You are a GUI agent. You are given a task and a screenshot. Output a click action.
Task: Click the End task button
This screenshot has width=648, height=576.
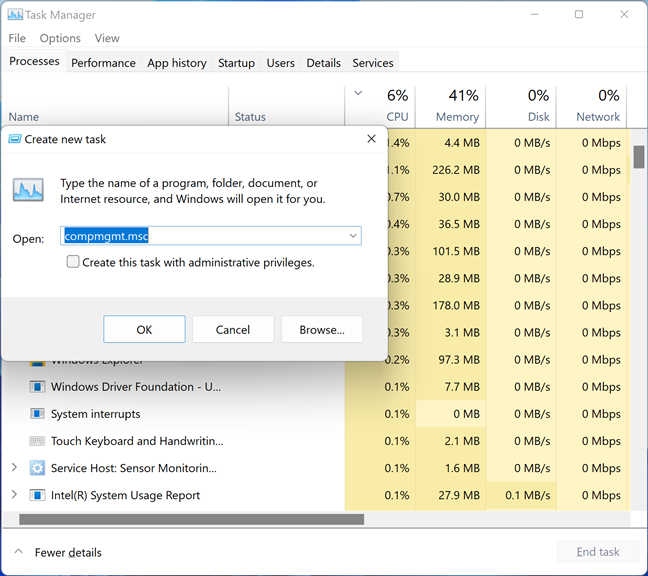[x=598, y=552]
